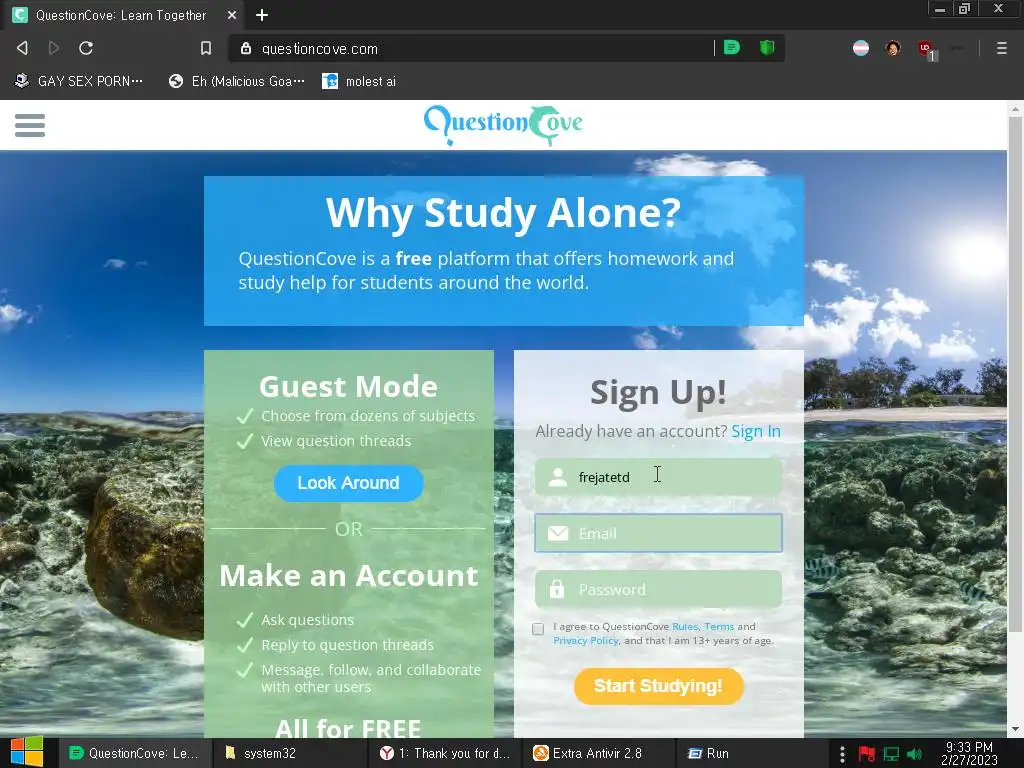This screenshot has height=768, width=1024.
Task: Click the padlock site security icon
Action: tap(246, 48)
